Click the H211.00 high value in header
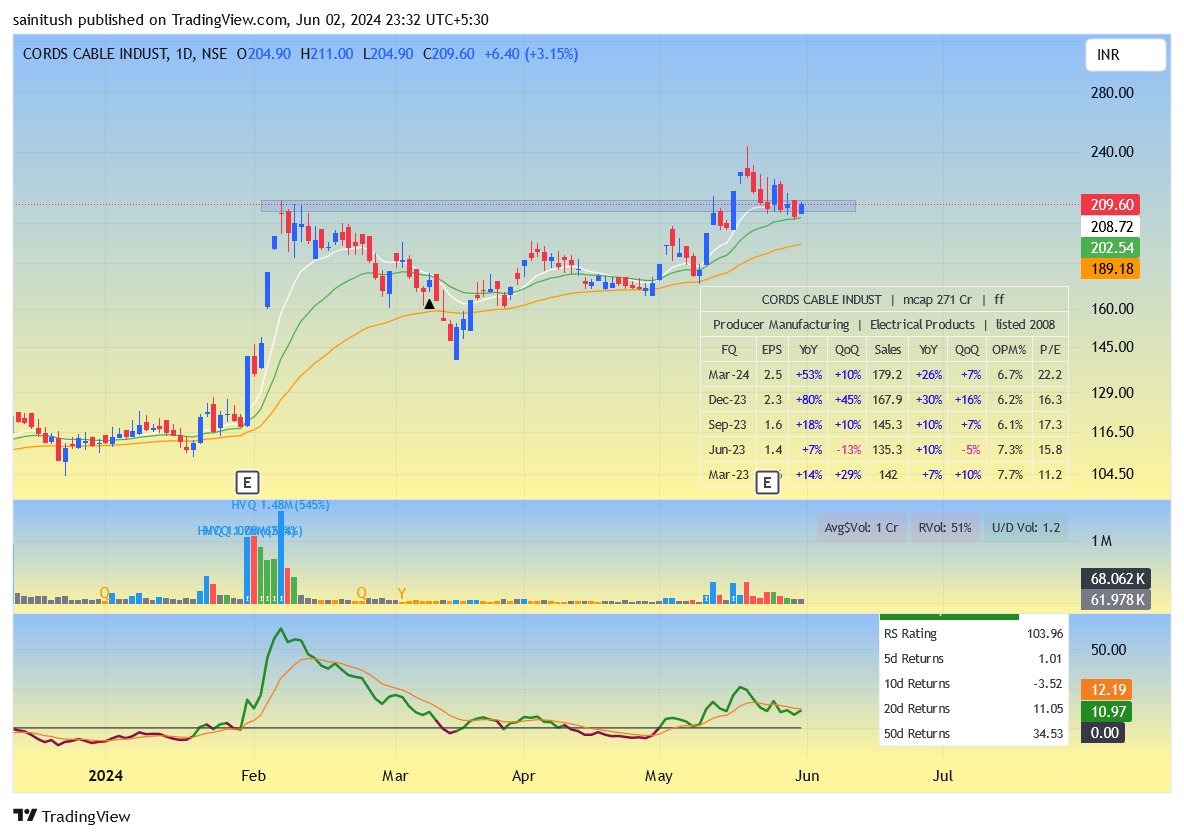Image resolution: width=1184 pixels, height=837 pixels. [x=326, y=54]
